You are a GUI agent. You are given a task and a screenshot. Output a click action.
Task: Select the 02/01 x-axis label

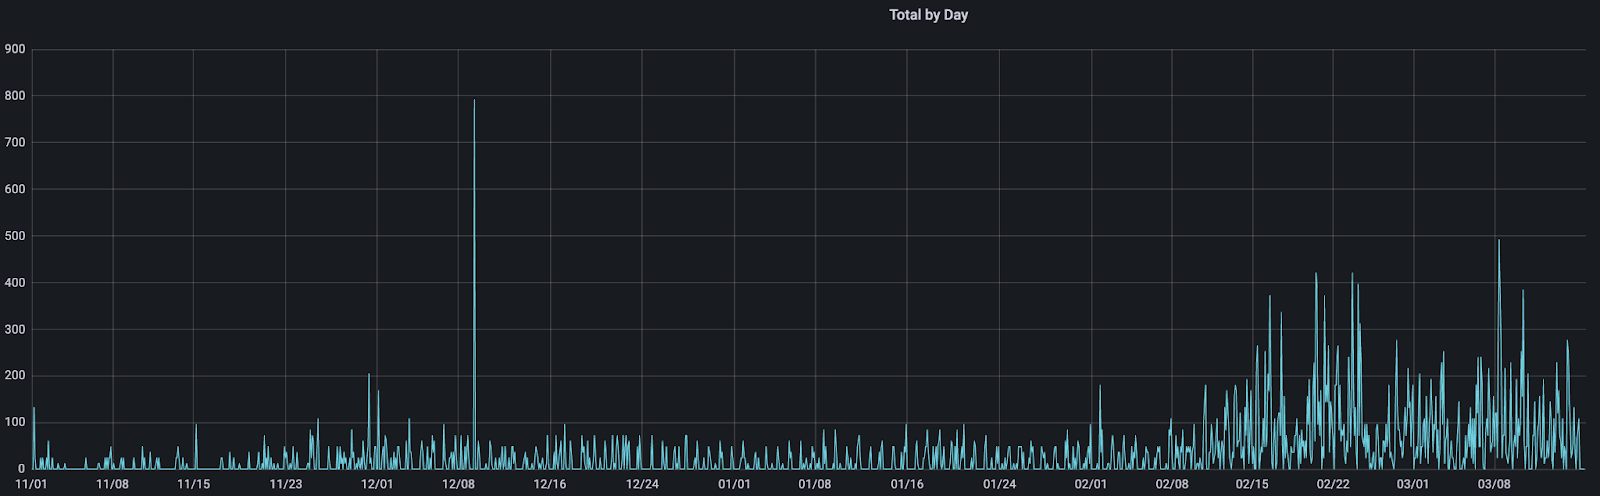[1091, 484]
